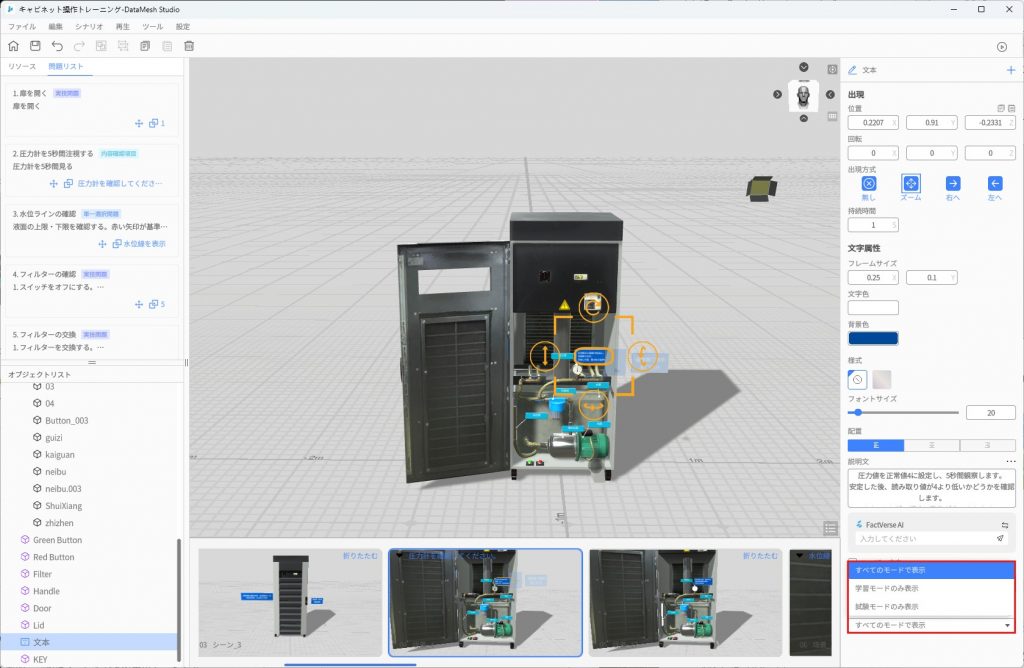This screenshot has width=1024, height=668.
Task: Select the 左へ appearance direction
Action: 995,184
